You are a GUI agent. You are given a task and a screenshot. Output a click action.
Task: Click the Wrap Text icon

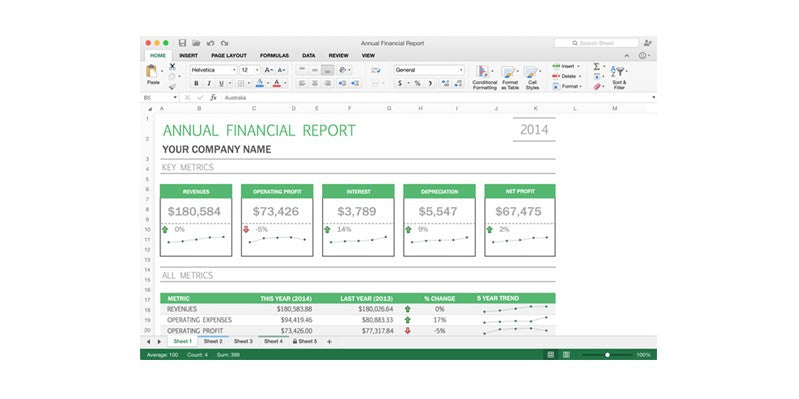376,70
